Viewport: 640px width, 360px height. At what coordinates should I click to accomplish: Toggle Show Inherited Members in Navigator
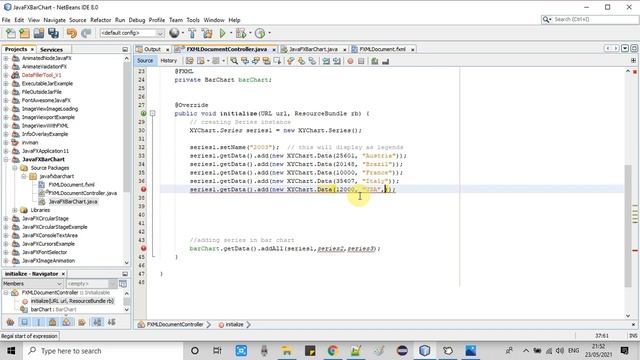point(10,322)
